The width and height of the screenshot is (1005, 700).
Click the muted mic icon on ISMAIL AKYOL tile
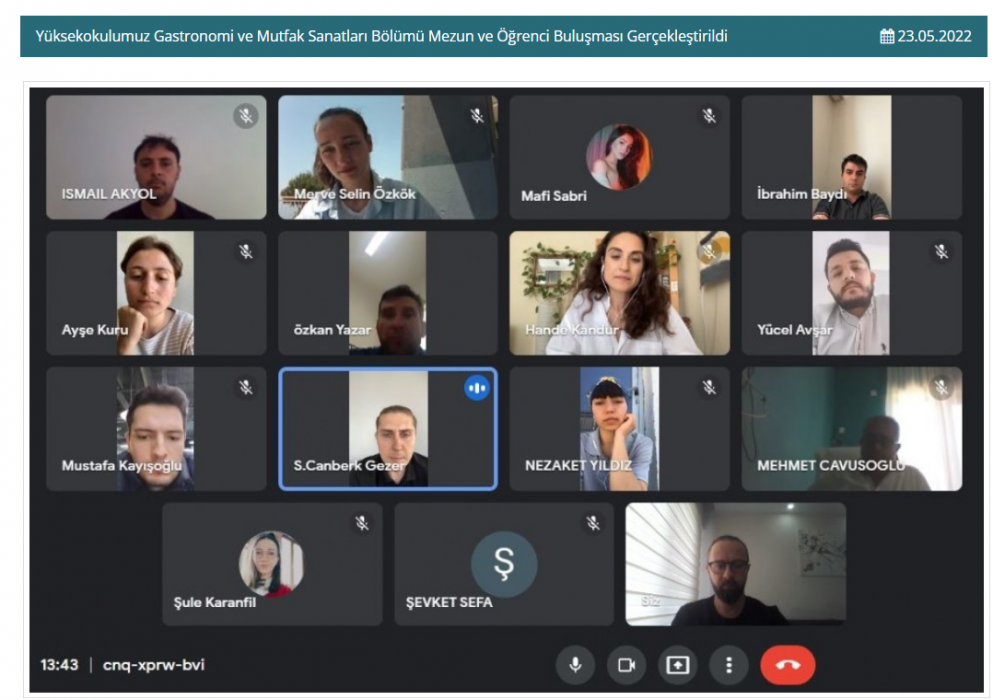tap(245, 116)
